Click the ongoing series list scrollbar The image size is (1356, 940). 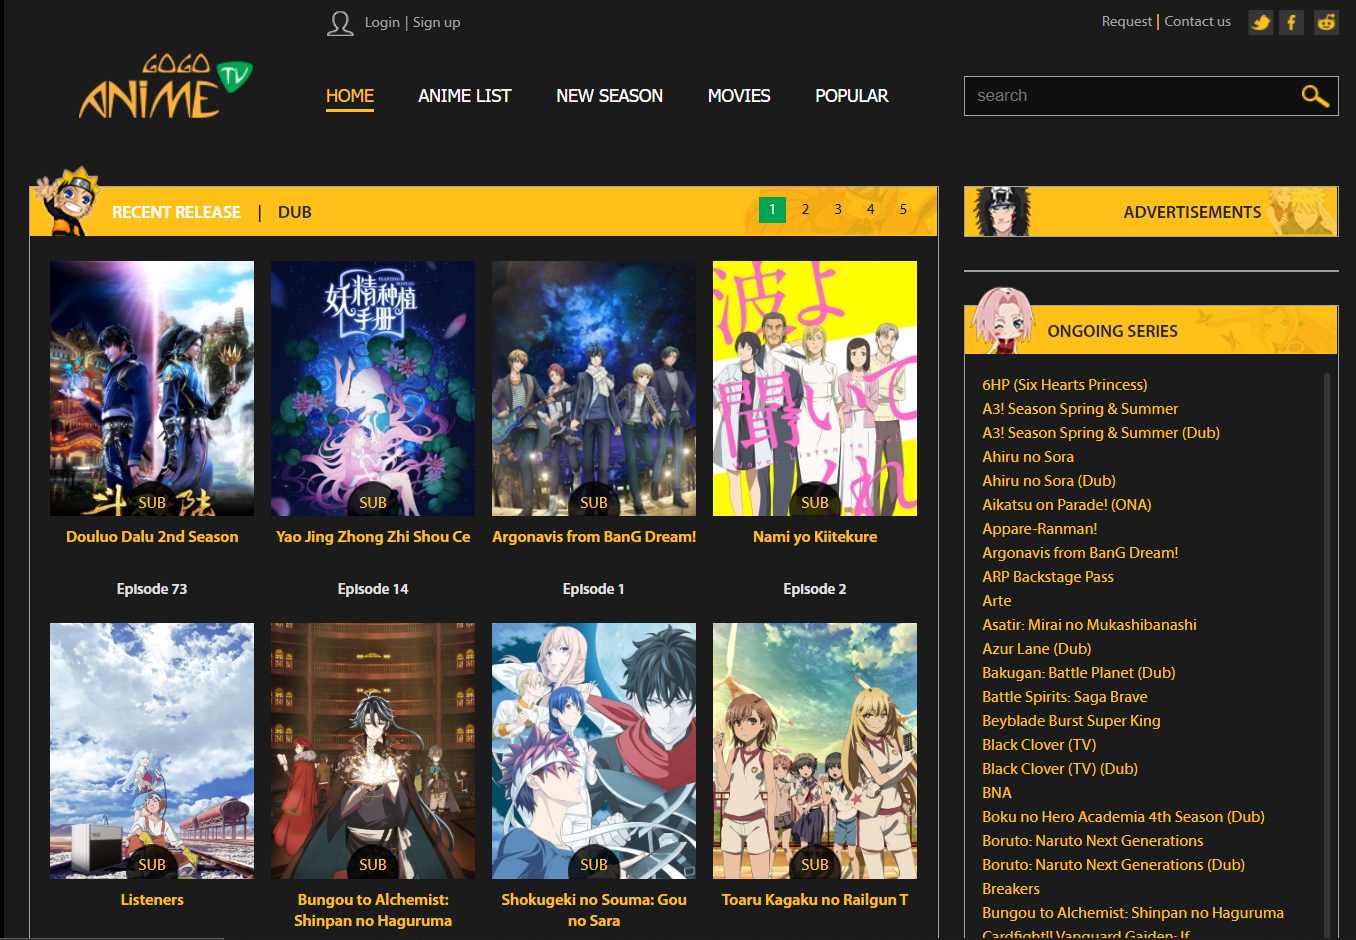pyautogui.click(x=1327, y=655)
